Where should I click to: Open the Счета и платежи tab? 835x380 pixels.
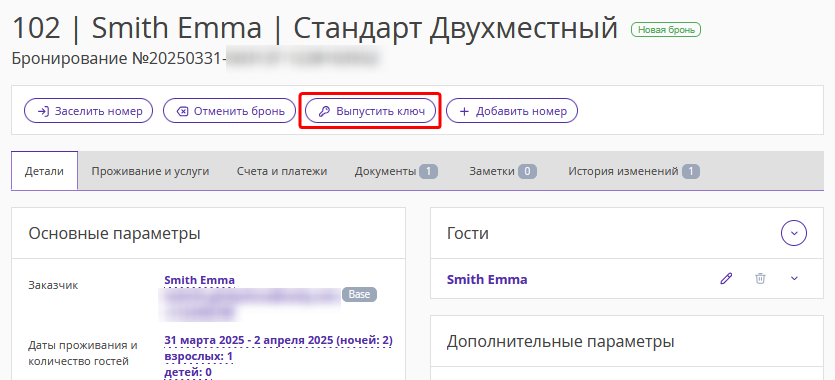(x=282, y=171)
